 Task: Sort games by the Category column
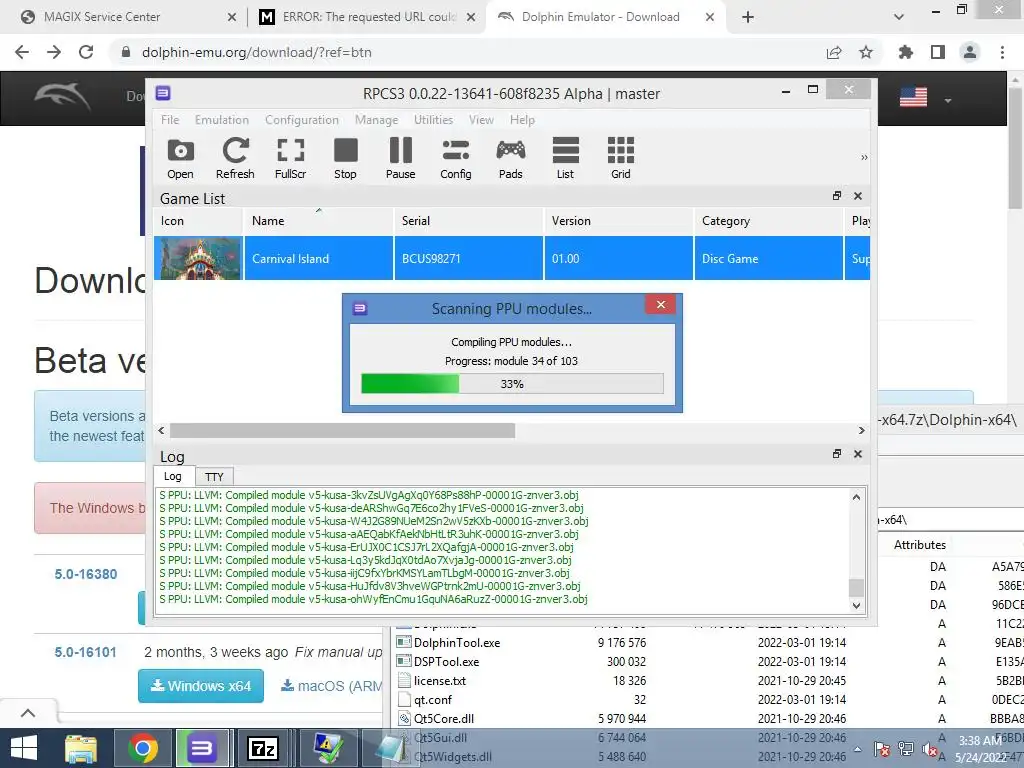[769, 221]
